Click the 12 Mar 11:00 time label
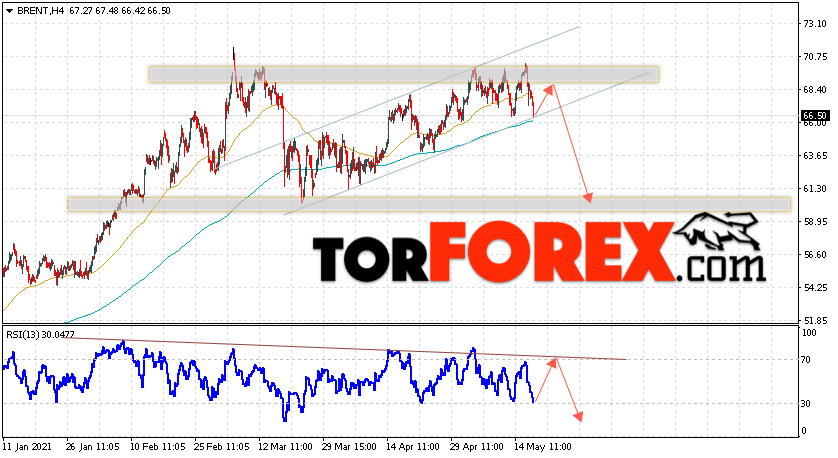This screenshot has width=838, height=458. (x=285, y=447)
